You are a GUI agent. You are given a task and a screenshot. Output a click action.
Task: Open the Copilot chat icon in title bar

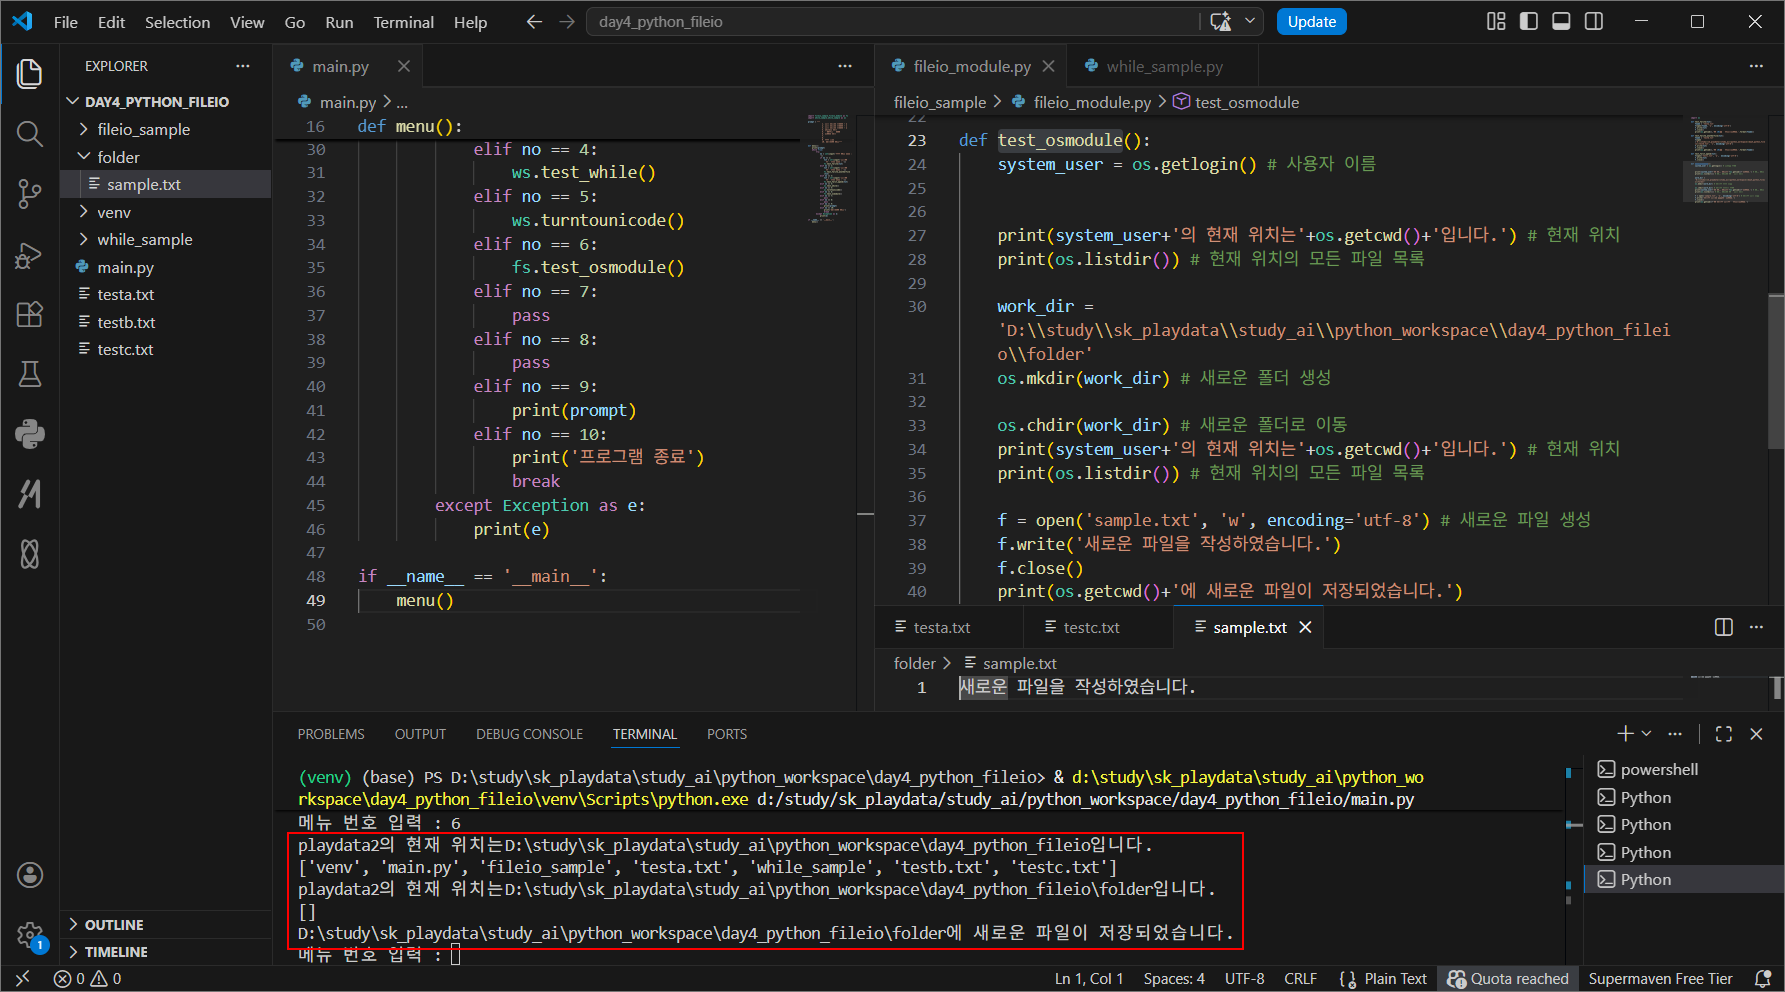pyautogui.click(x=1220, y=22)
